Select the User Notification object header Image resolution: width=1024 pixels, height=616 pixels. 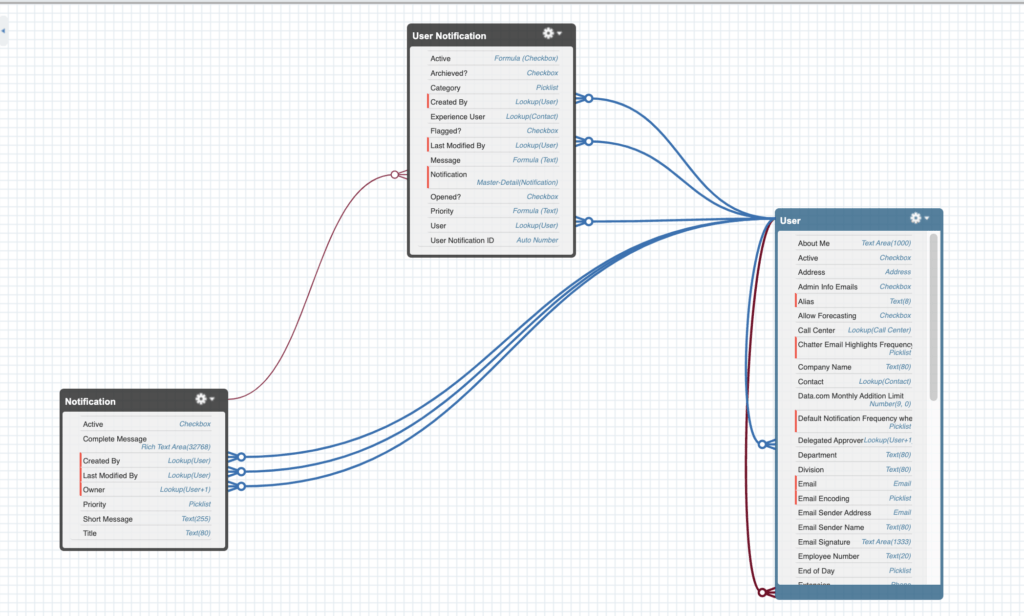click(450, 36)
